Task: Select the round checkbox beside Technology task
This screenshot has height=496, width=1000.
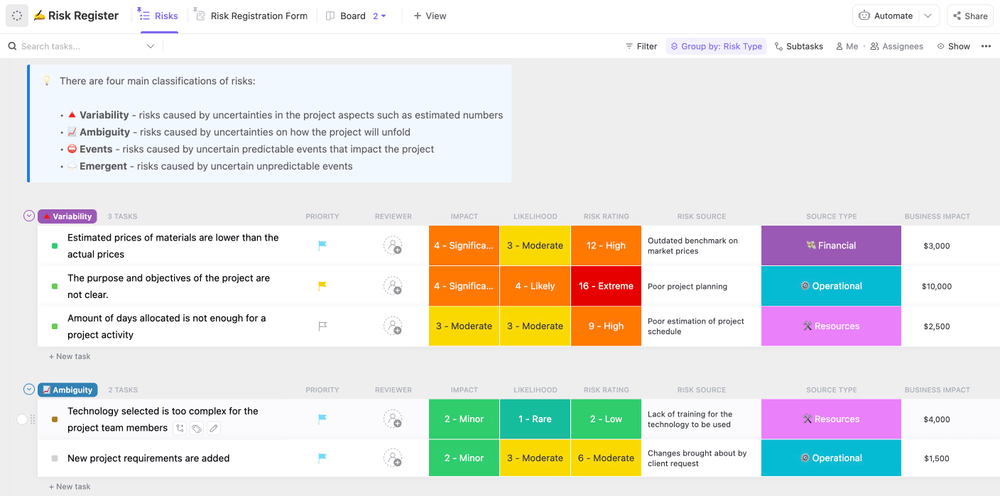Action: click(x=22, y=419)
